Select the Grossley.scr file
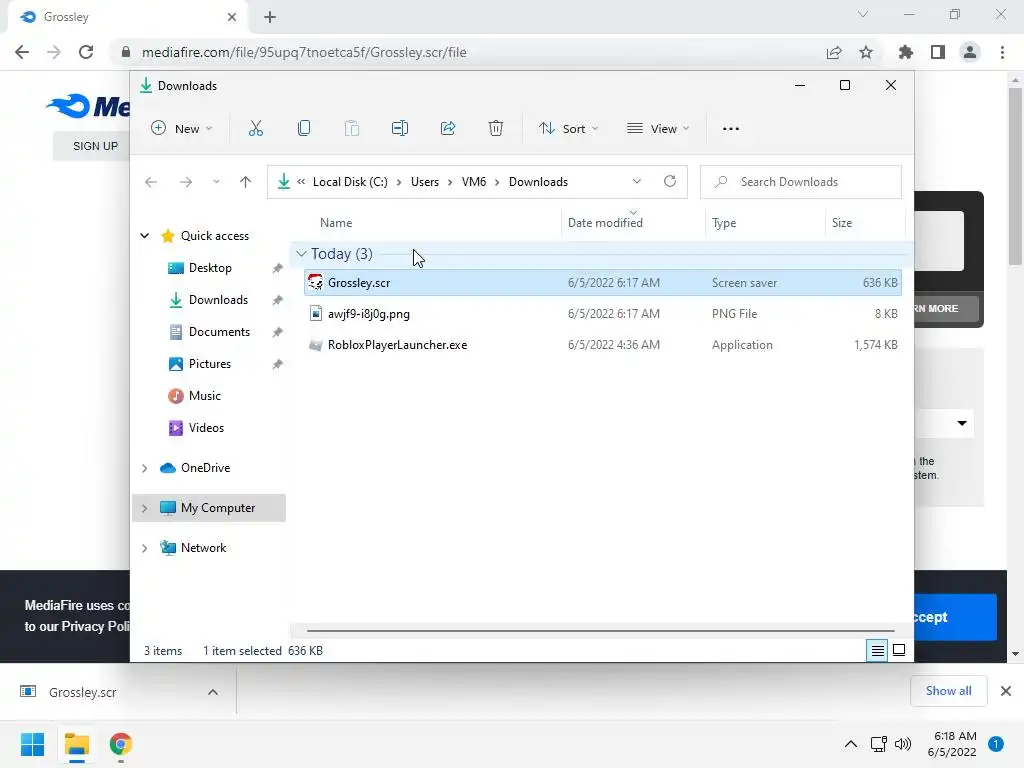Viewport: 1024px width, 768px height. (x=602, y=283)
